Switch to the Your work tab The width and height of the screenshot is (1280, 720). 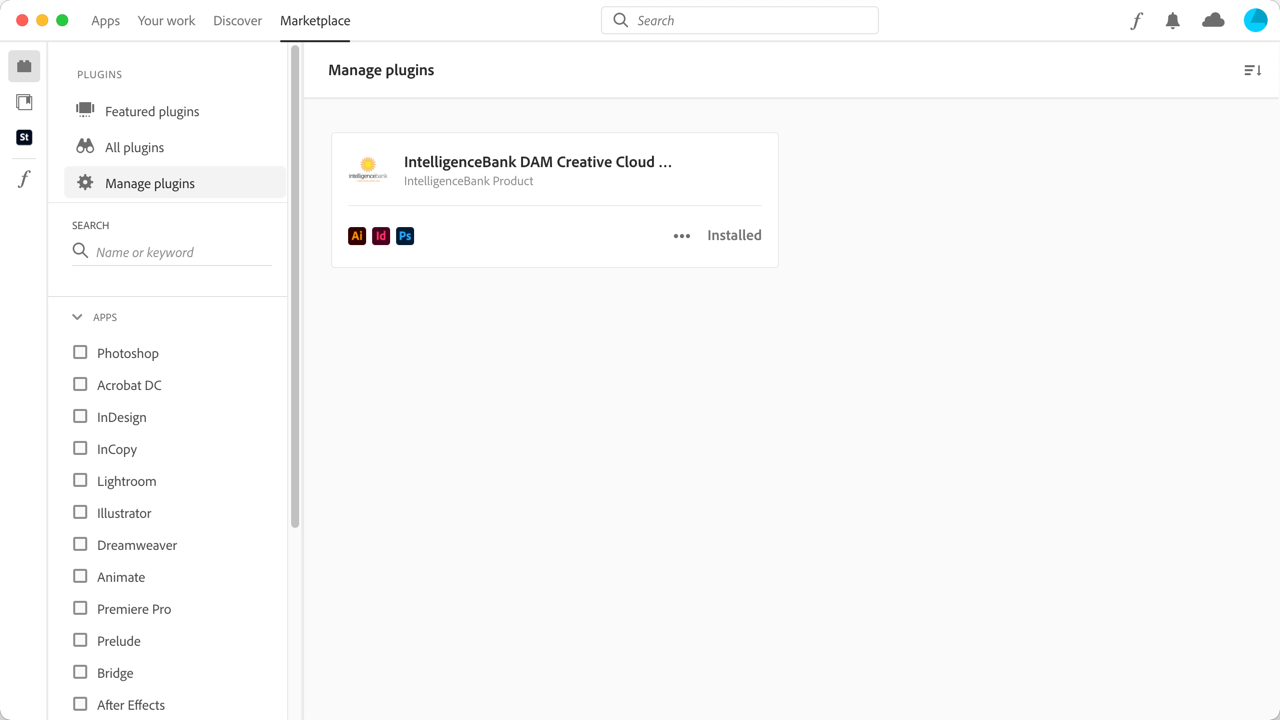166,21
